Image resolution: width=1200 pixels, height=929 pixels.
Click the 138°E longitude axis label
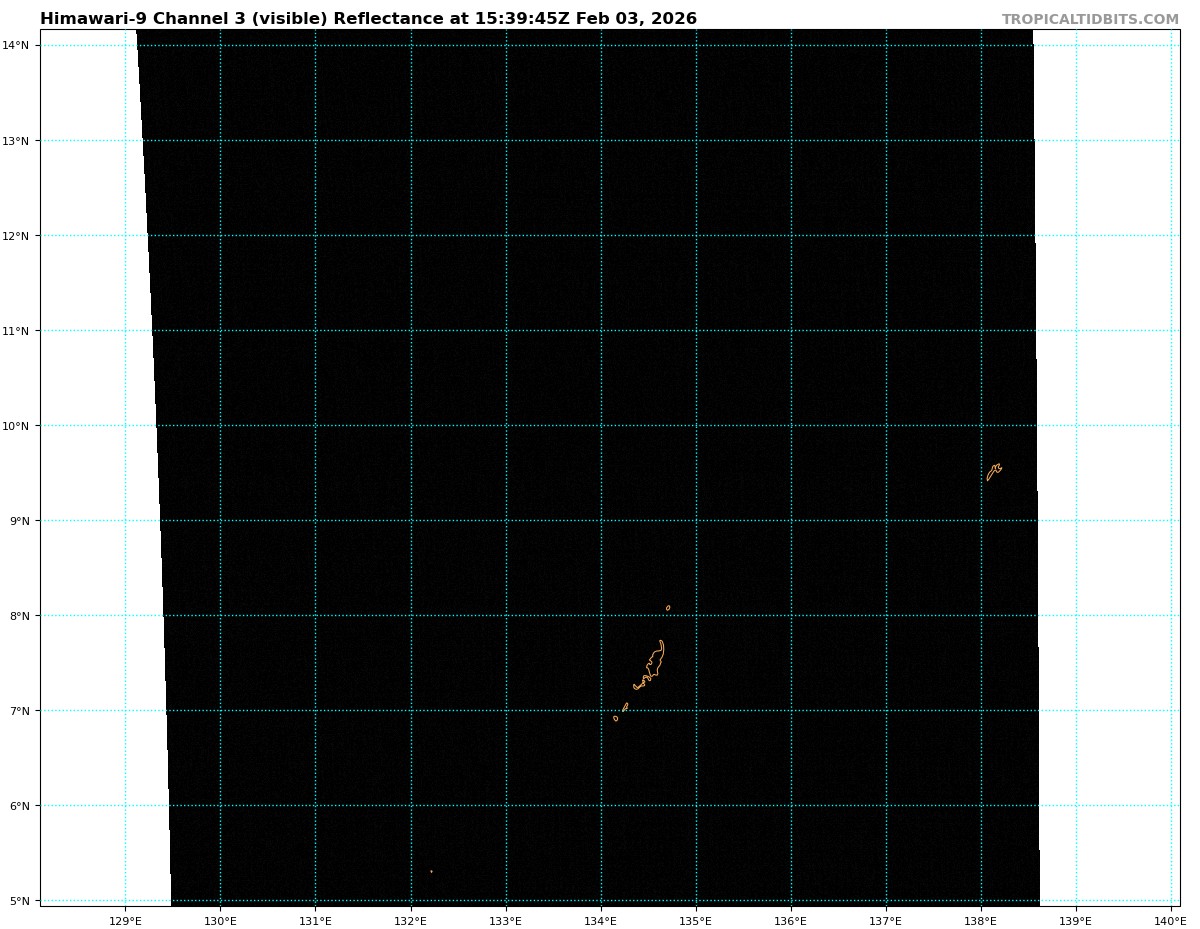980,920
